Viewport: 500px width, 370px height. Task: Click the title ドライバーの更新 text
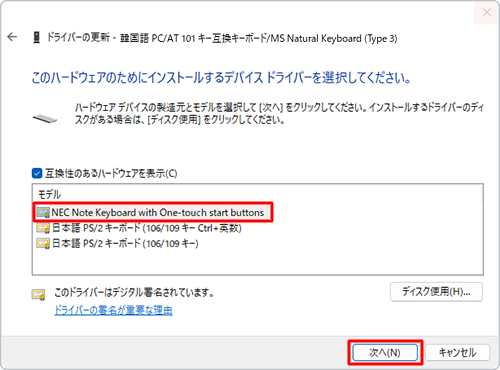tap(78, 37)
